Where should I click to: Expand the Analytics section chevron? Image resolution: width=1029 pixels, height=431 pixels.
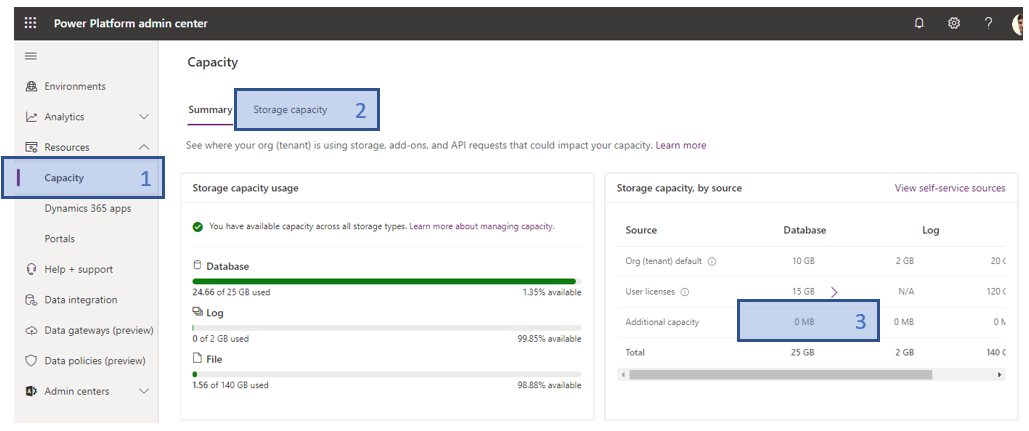click(x=143, y=117)
